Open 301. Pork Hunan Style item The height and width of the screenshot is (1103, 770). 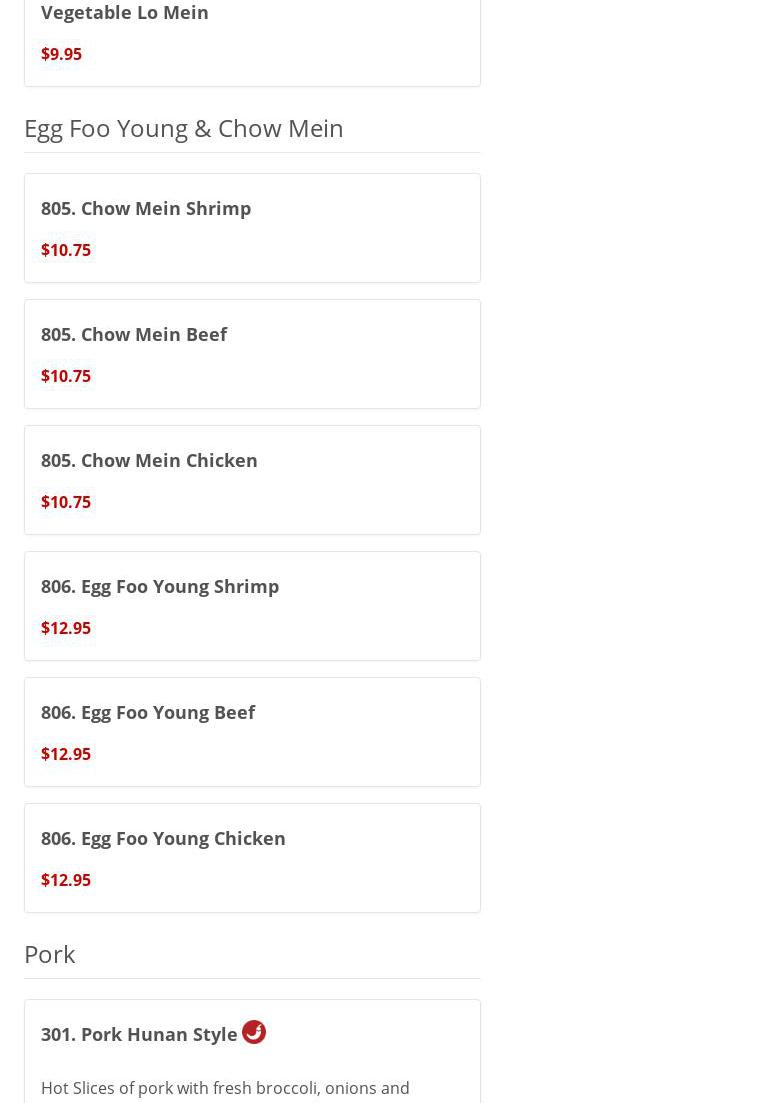pyautogui.click(x=139, y=1034)
